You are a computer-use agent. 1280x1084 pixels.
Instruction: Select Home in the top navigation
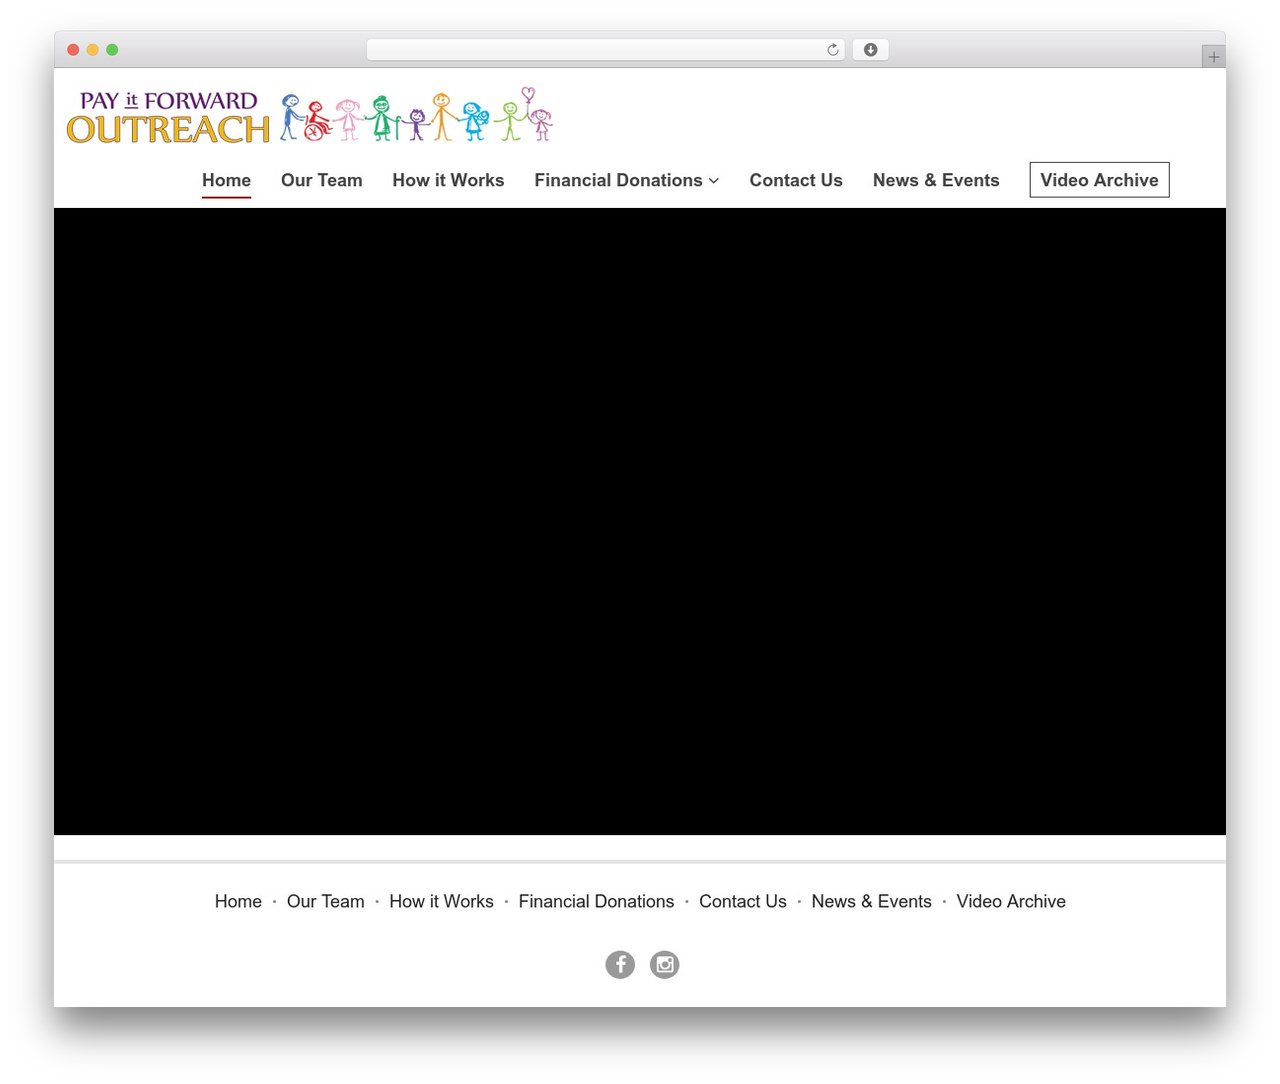tap(226, 180)
